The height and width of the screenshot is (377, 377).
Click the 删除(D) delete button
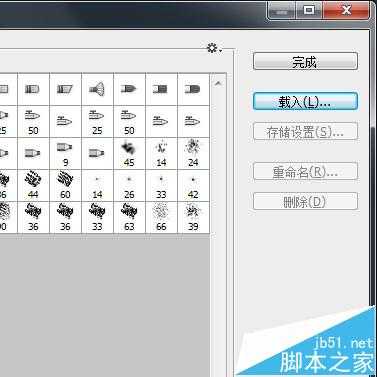[x=305, y=201]
